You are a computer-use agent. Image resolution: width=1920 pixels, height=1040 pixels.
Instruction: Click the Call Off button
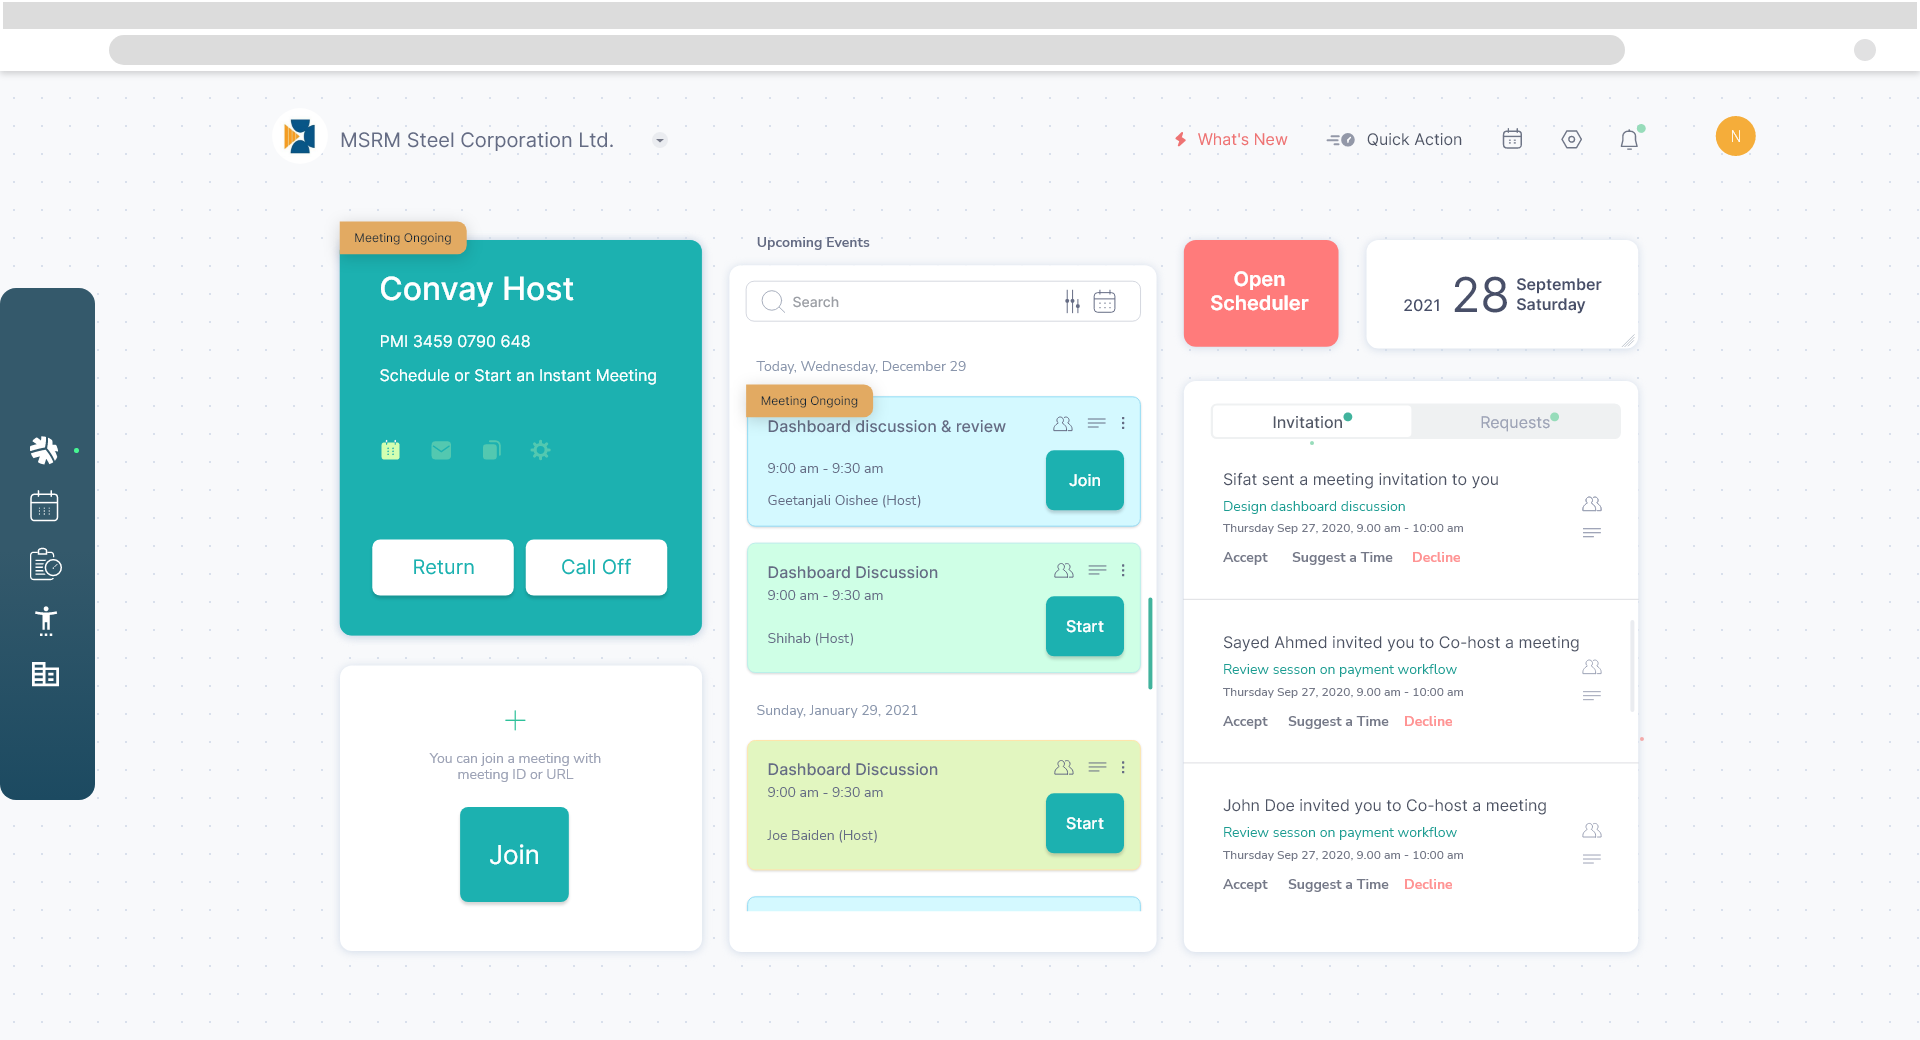[x=596, y=567]
